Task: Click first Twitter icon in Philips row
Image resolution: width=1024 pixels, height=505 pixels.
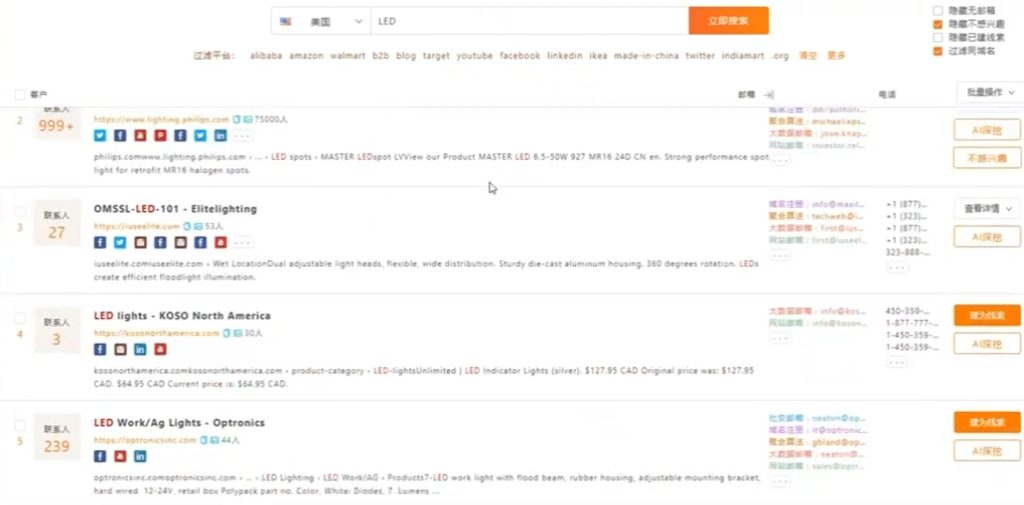Action: point(100,135)
